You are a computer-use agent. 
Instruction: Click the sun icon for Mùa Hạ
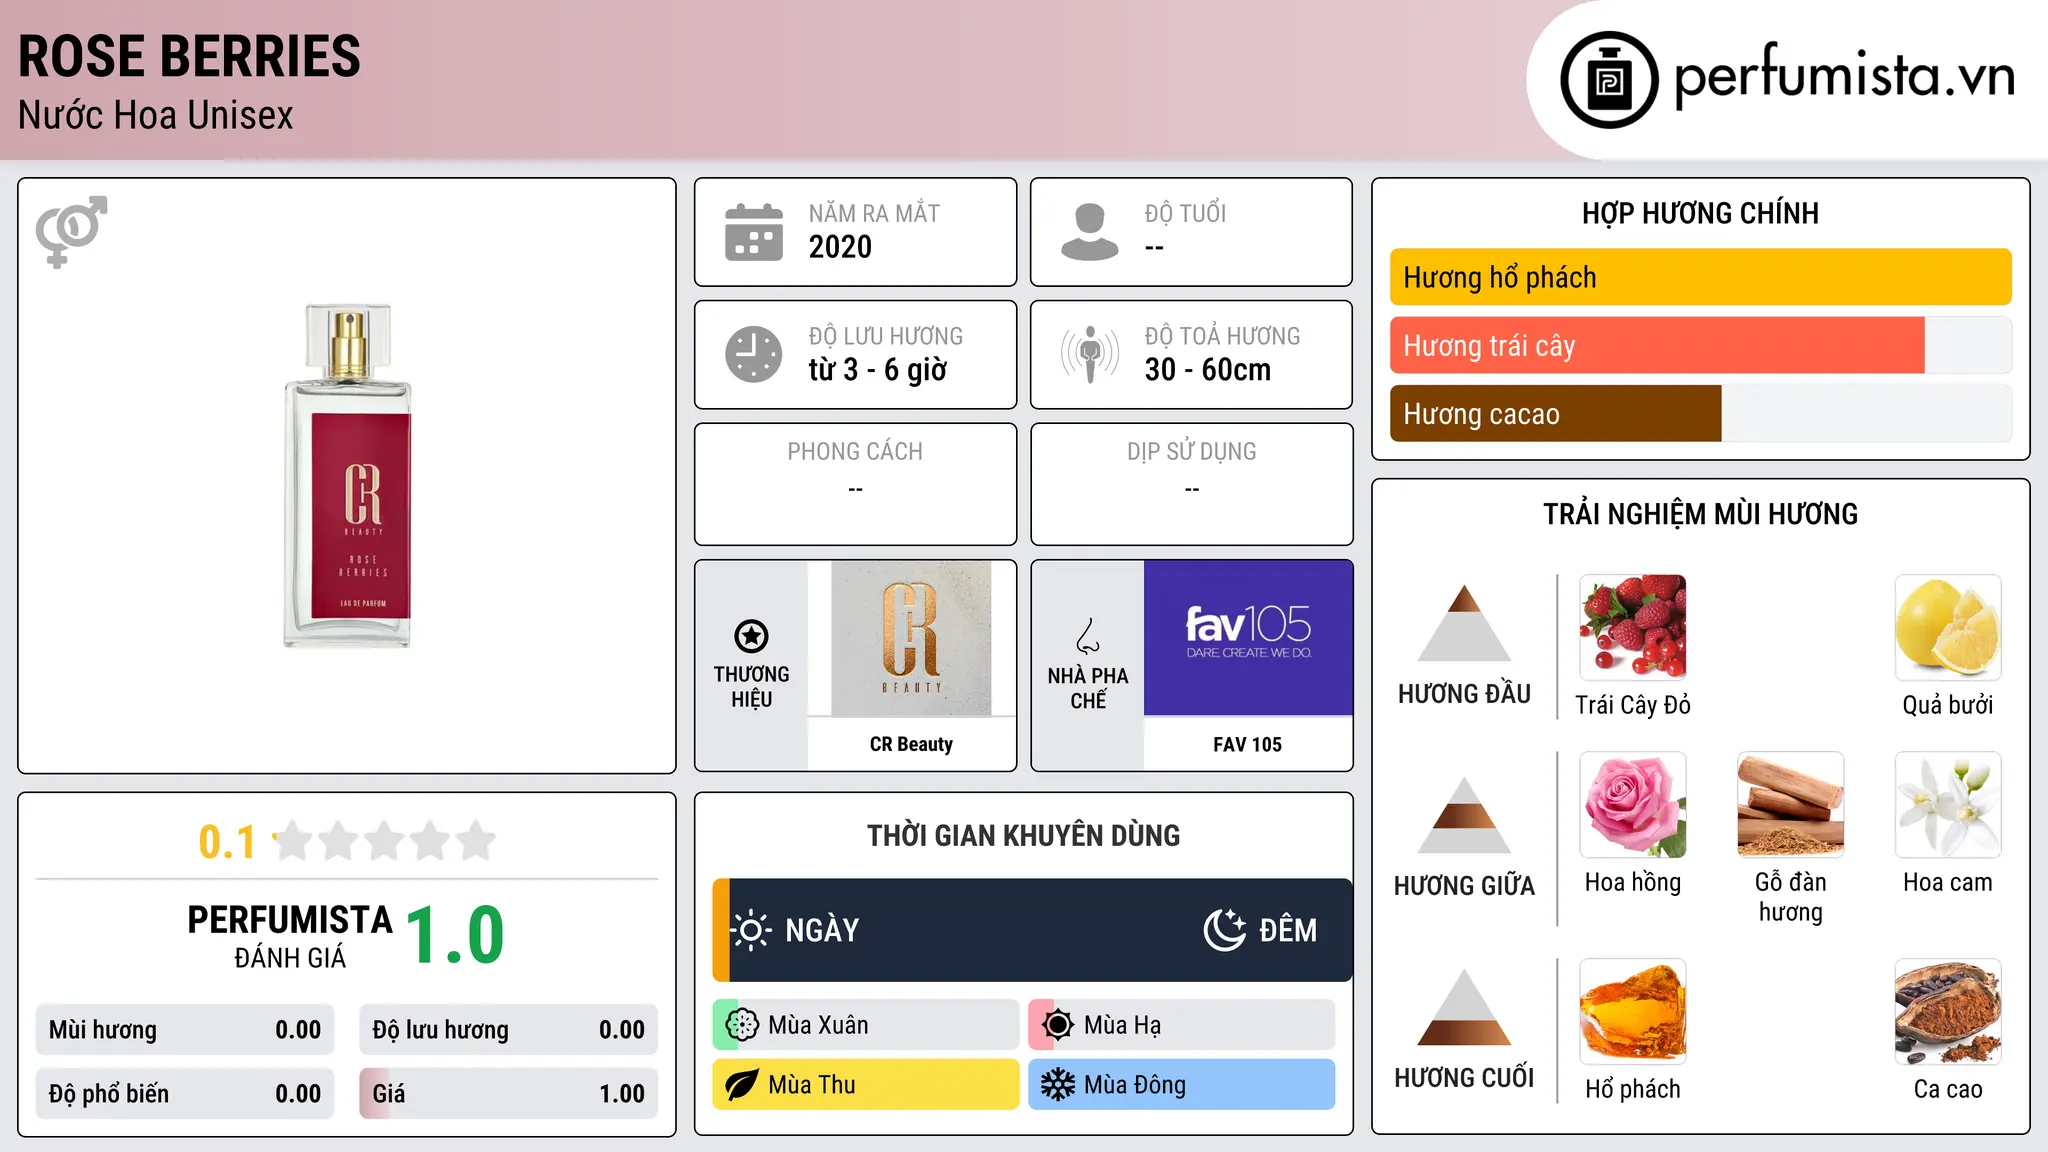pyautogui.click(x=1057, y=1025)
